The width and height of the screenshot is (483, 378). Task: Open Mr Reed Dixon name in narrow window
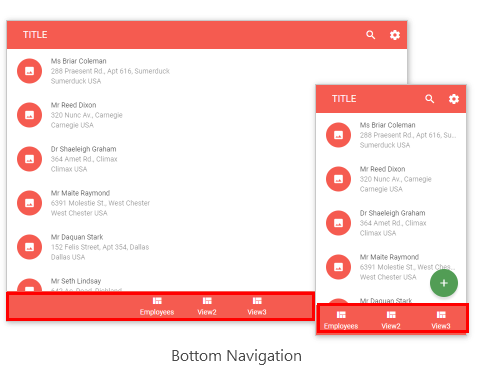tap(382, 169)
